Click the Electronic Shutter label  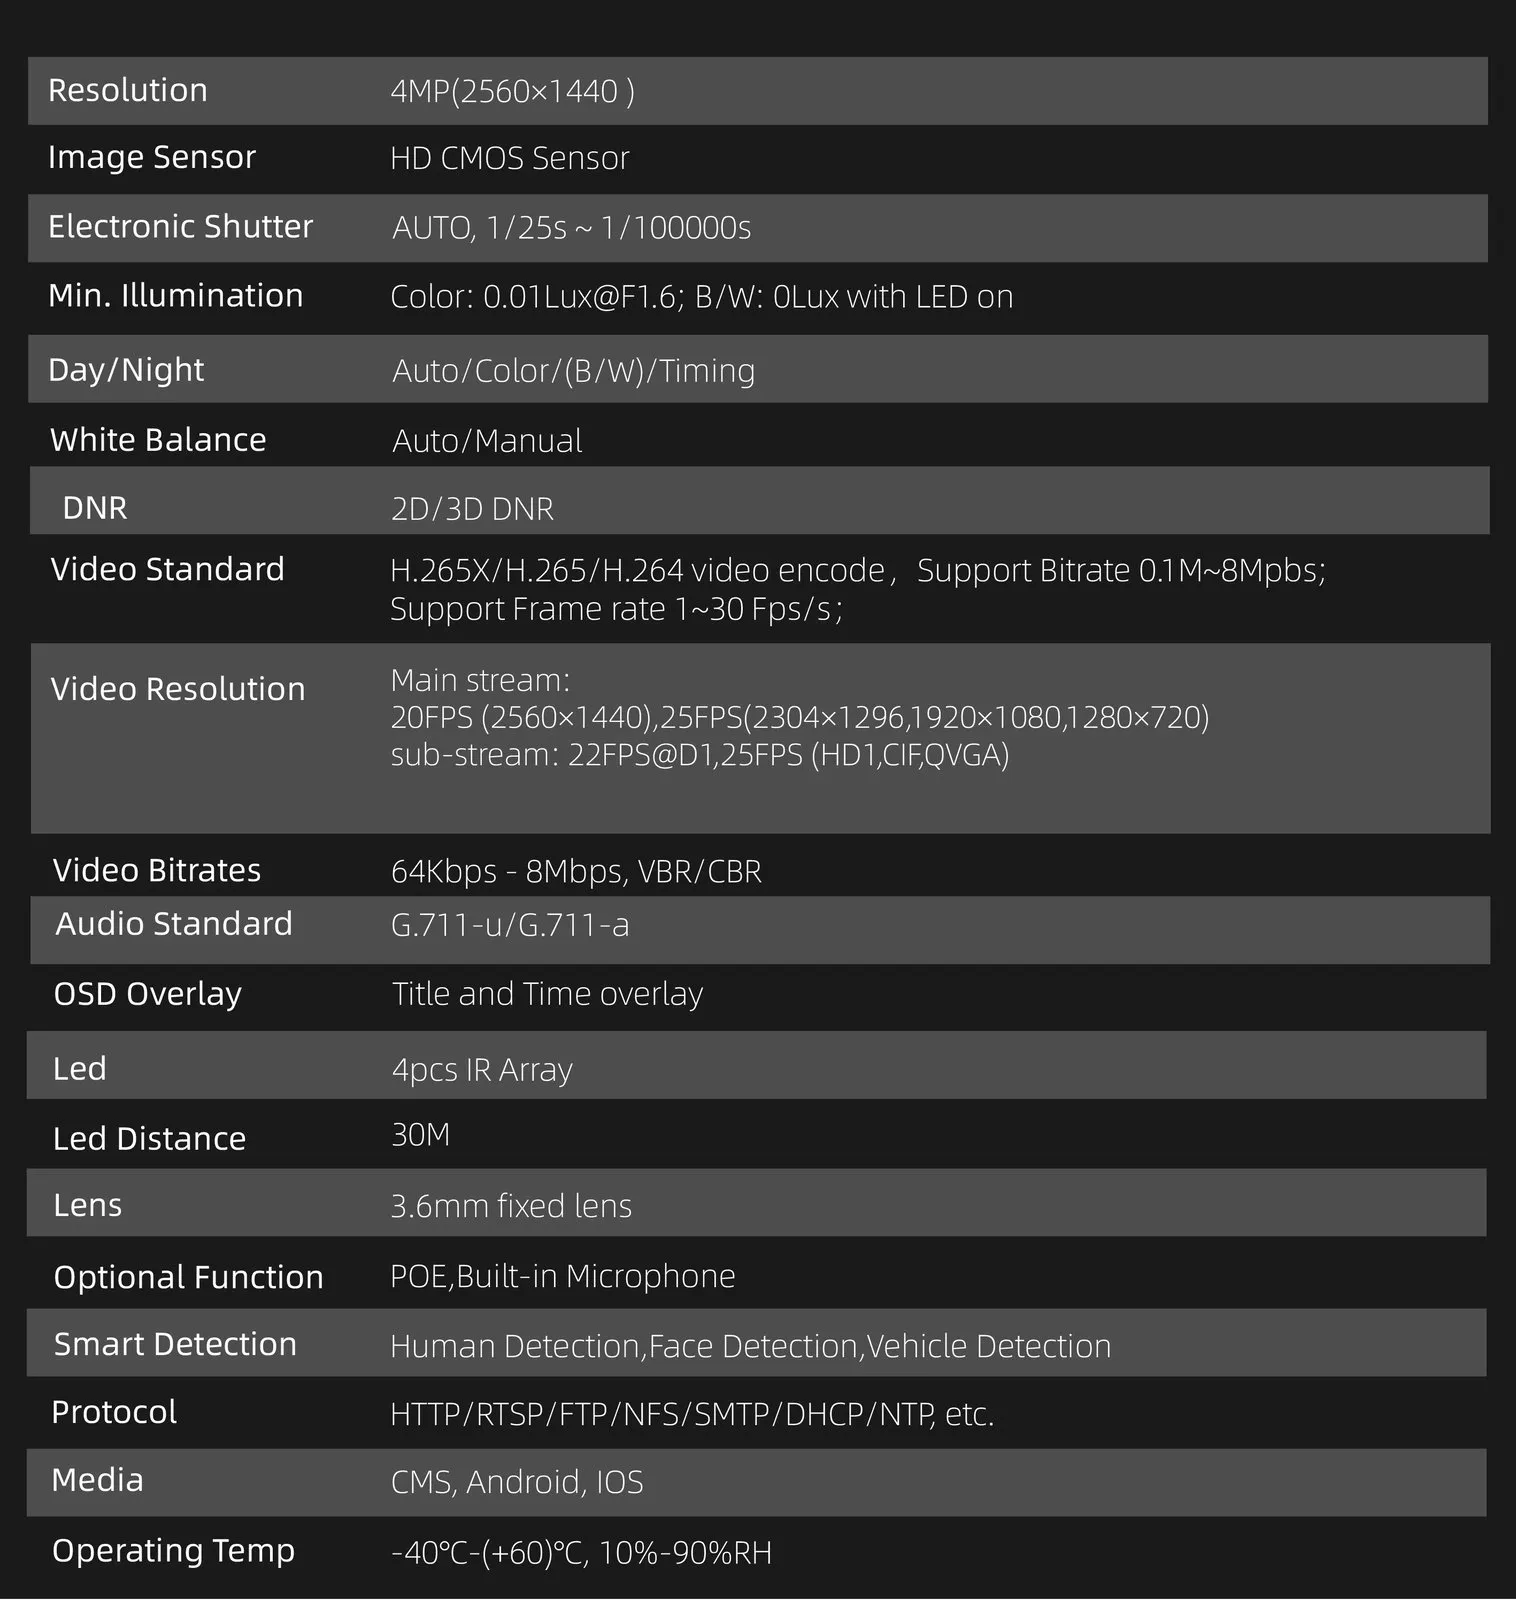tap(181, 226)
